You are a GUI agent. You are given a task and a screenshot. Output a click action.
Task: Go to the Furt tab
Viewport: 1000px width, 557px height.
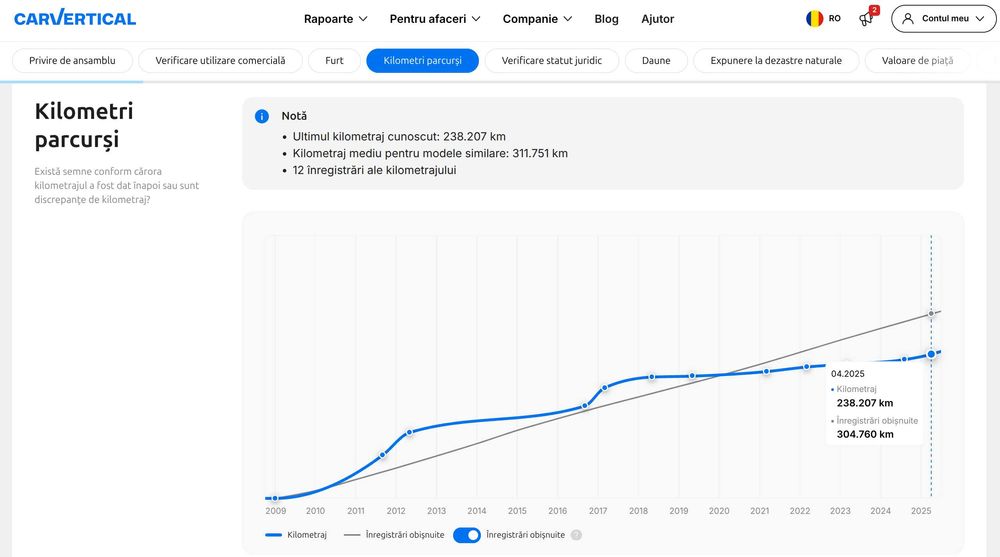coord(334,61)
